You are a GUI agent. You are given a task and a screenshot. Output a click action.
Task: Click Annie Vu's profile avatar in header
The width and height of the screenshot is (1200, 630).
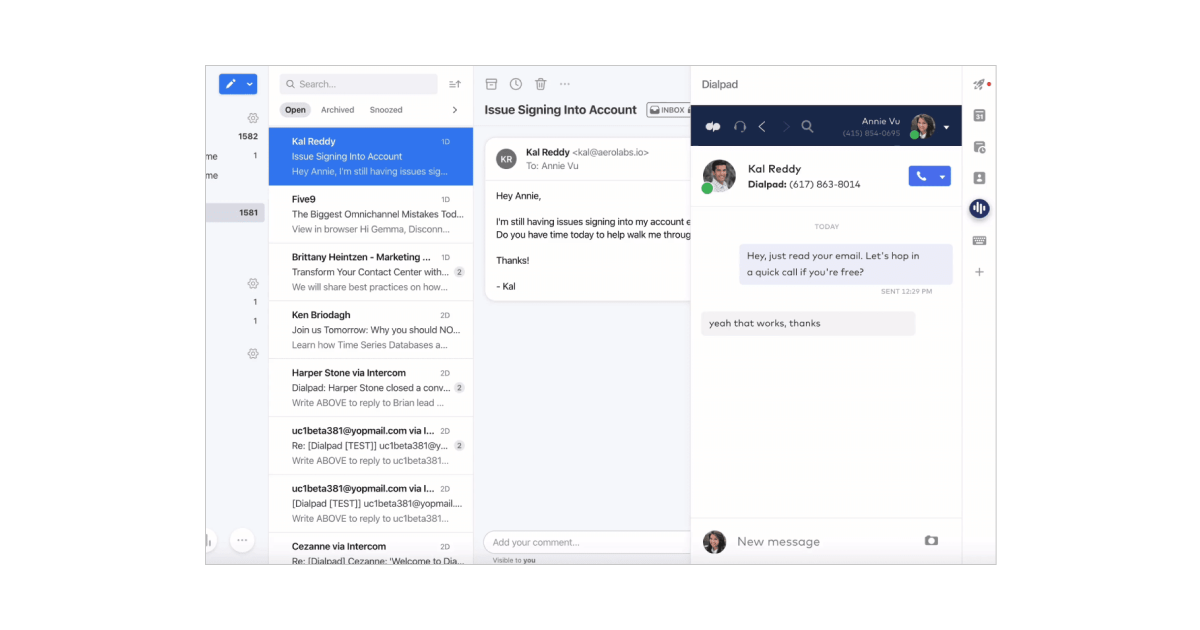(x=922, y=126)
